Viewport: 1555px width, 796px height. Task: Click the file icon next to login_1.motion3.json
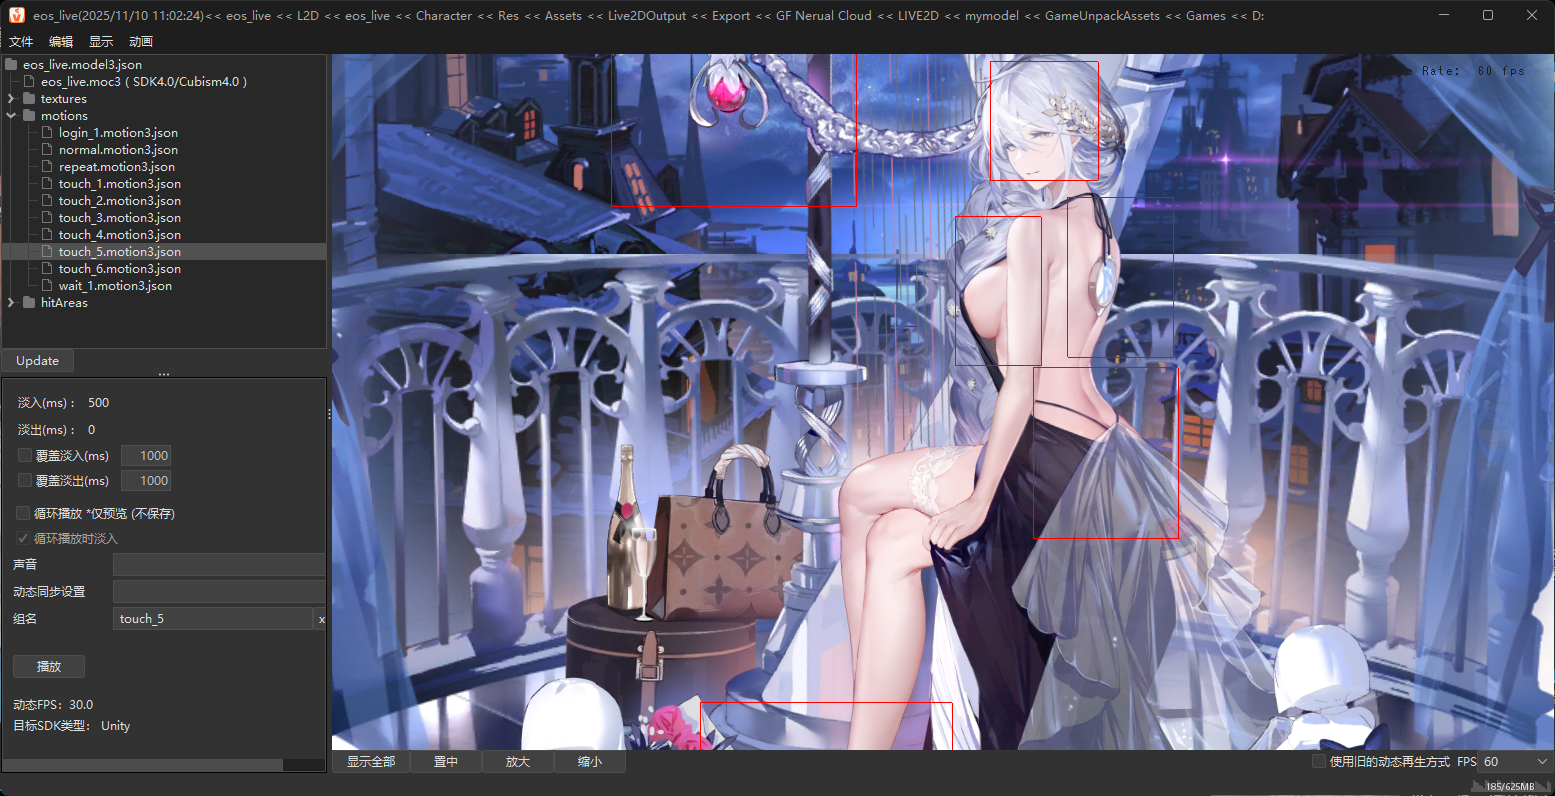click(x=48, y=132)
